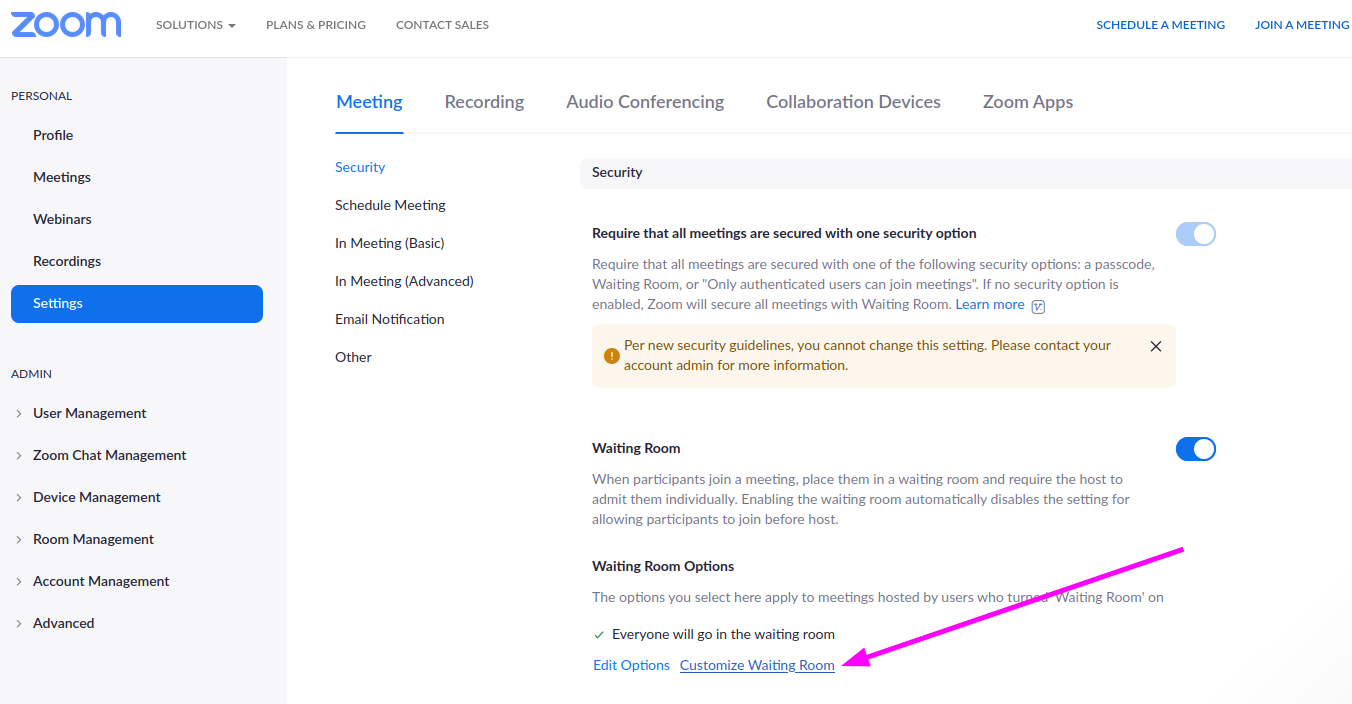Open the Collaboration Devices tab
Viewport: 1352px width, 704px height.
click(x=853, y=102)
